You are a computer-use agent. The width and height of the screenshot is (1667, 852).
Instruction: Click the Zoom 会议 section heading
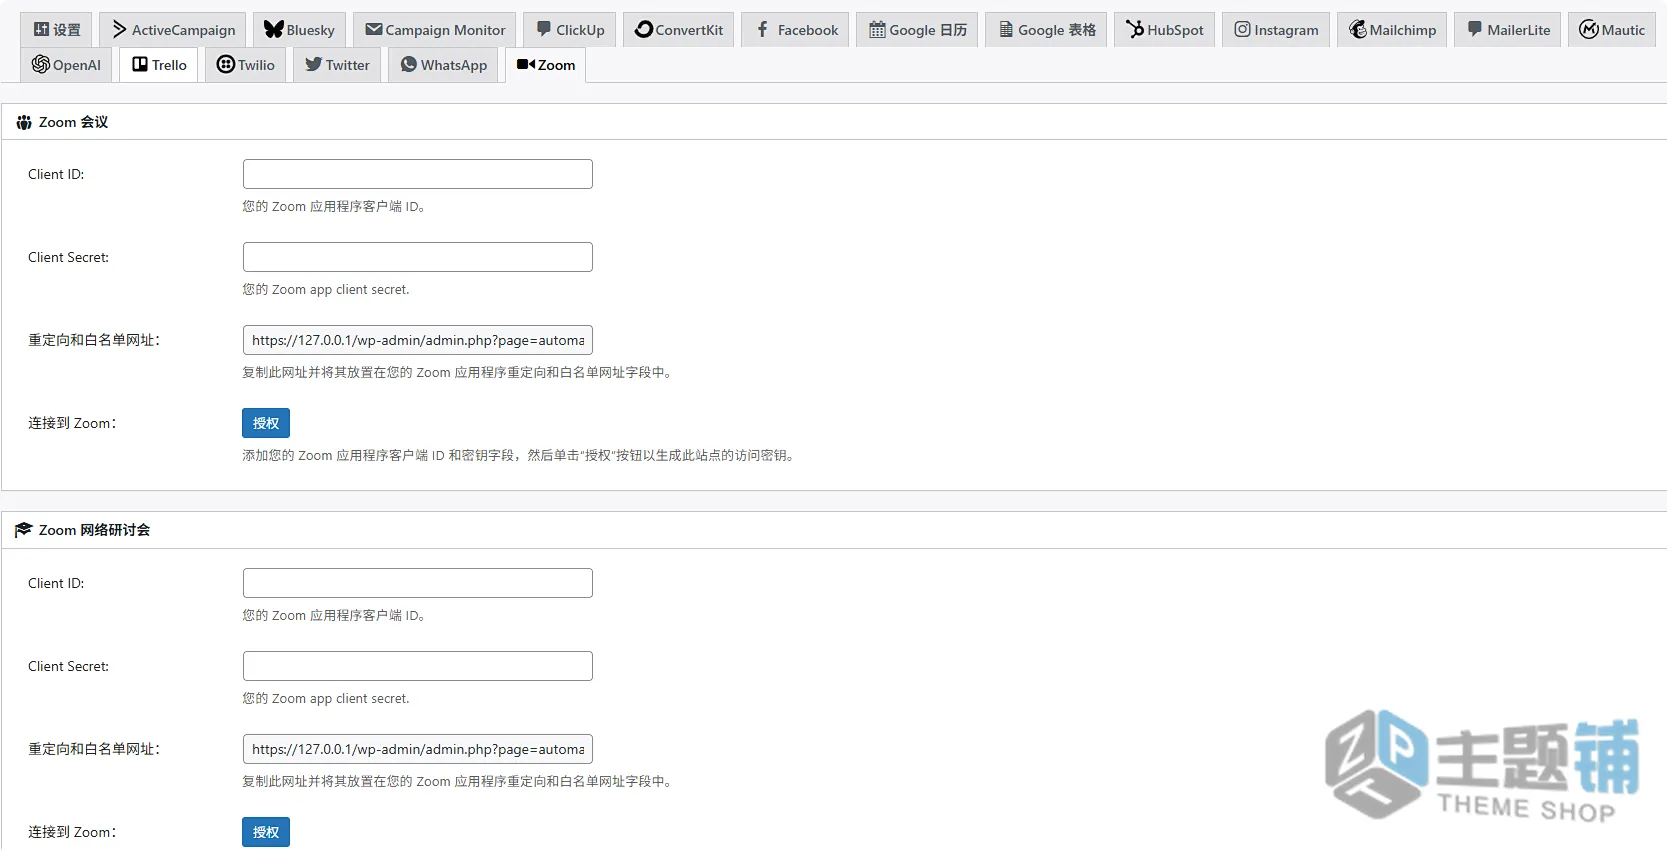point(73,122)
